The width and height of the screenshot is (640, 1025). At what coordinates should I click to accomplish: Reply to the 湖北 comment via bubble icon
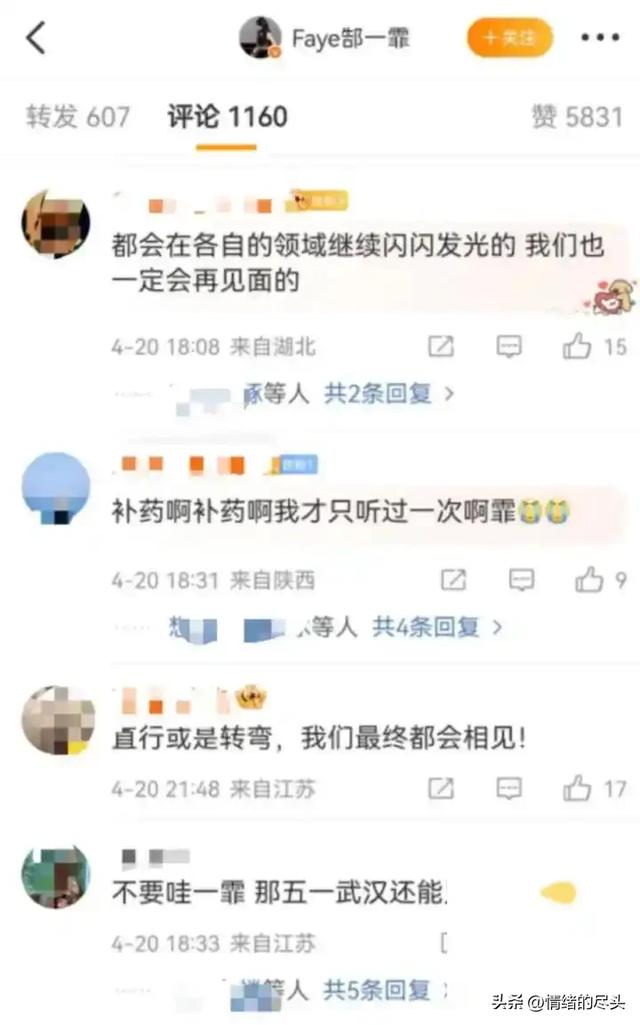[x=509, y=346]
